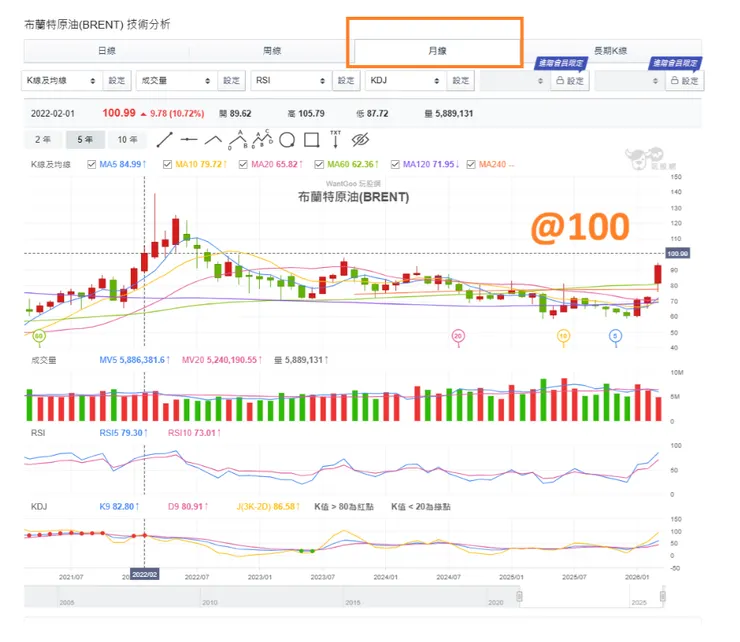Toggle the MA20 moving average checkbox
This screenshot has height=642, width=740.
click(x=243, y=164)
